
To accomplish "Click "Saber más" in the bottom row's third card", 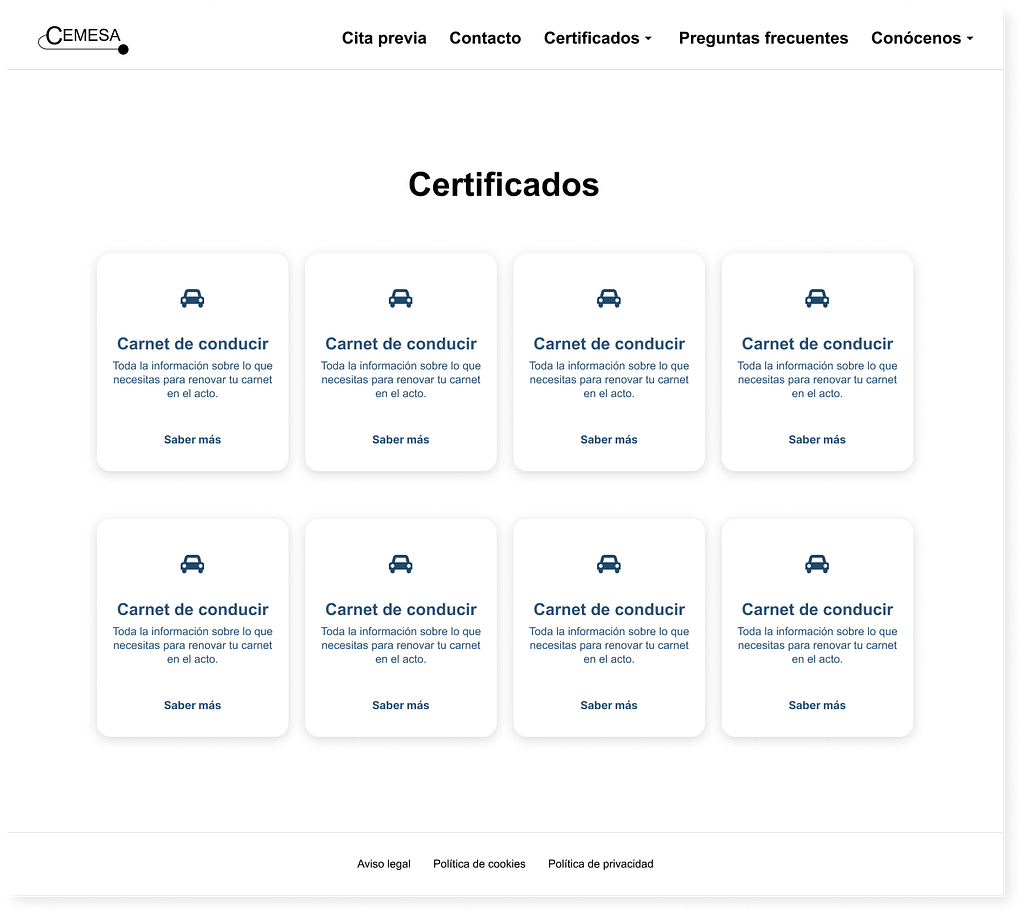I will tap(608, 706).
